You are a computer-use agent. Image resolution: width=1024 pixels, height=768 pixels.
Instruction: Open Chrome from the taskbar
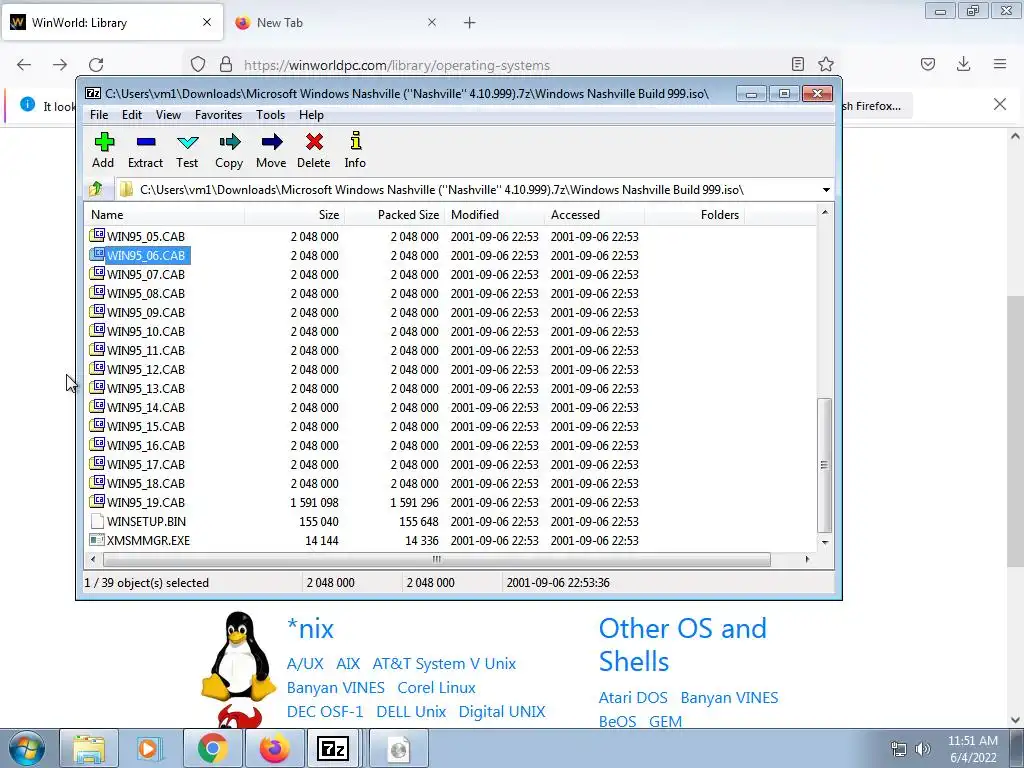tap(212, 748)
